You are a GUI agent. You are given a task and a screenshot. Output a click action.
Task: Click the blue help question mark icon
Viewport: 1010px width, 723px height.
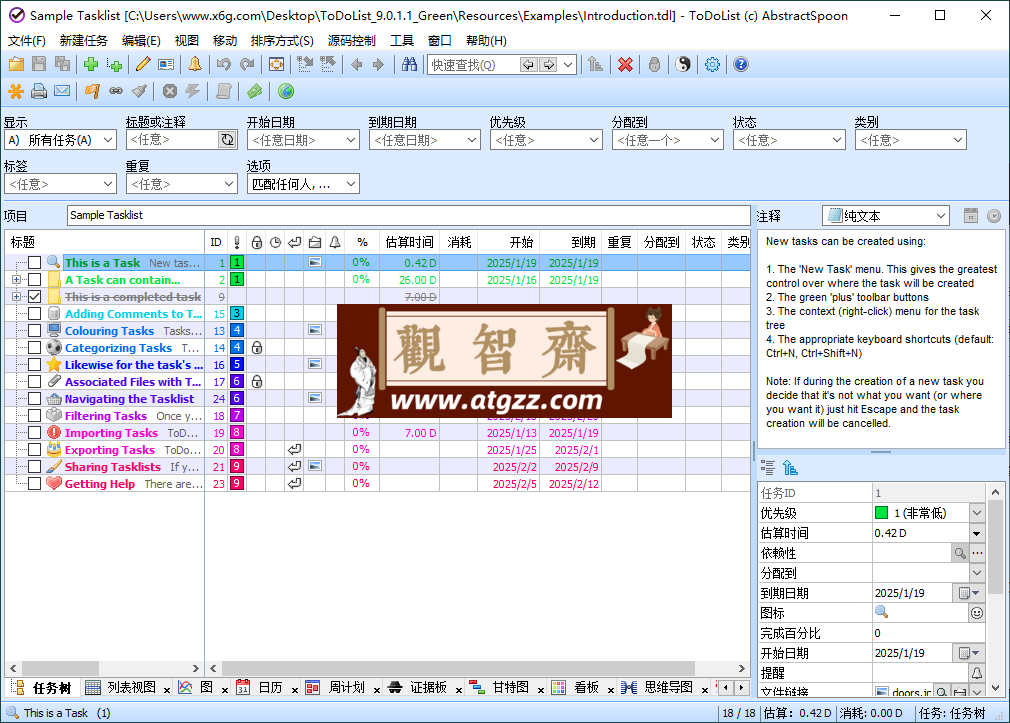click(741, 64)
